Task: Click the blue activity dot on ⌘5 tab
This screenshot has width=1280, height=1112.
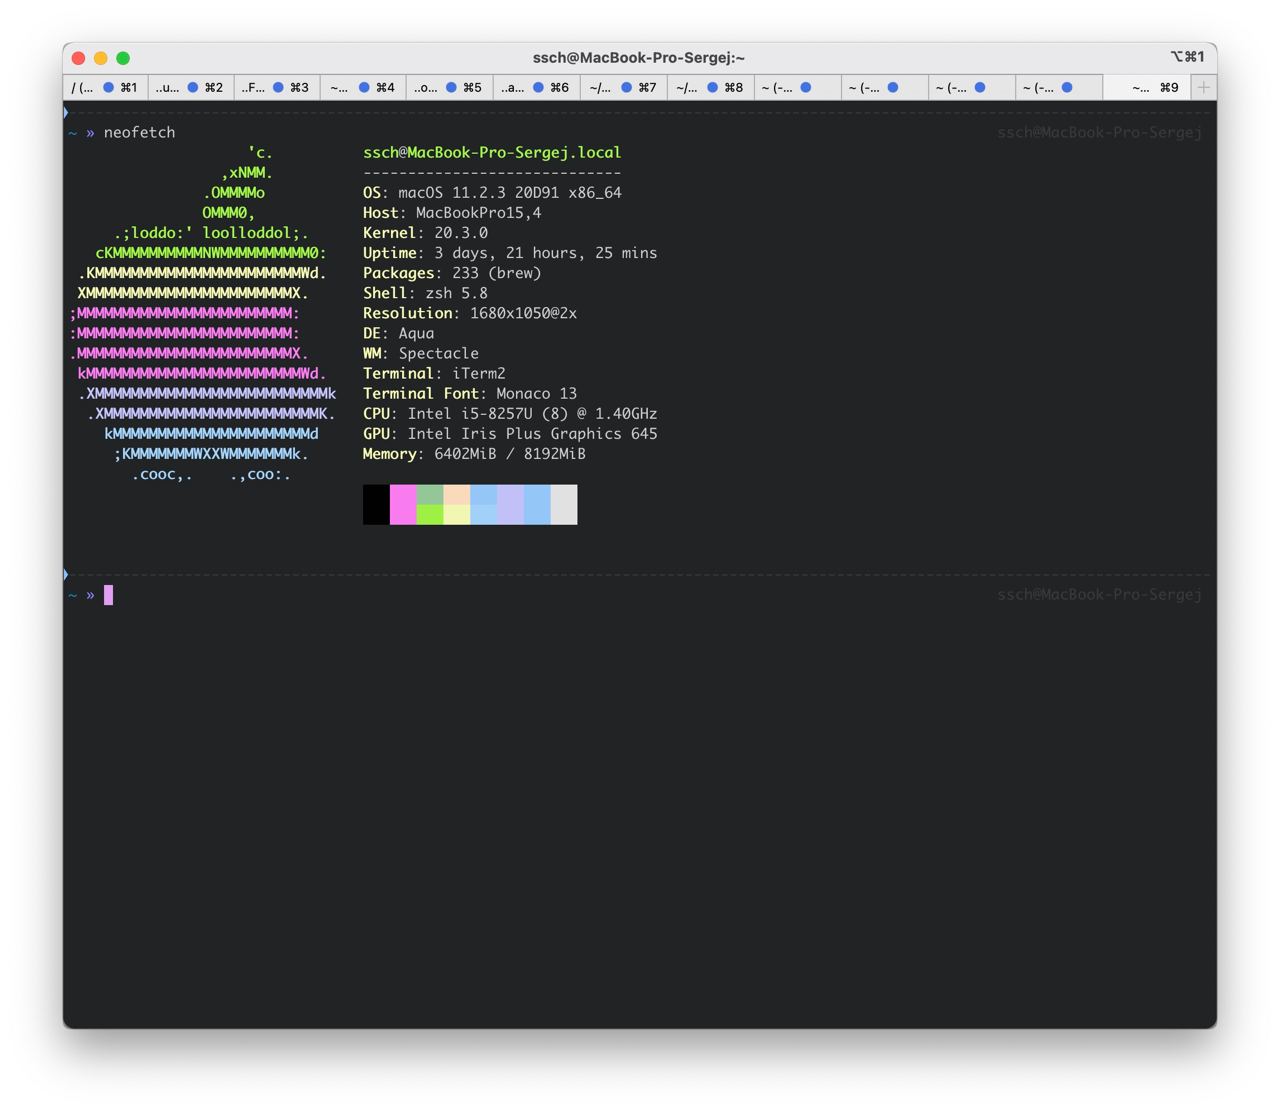Action: 452,88
